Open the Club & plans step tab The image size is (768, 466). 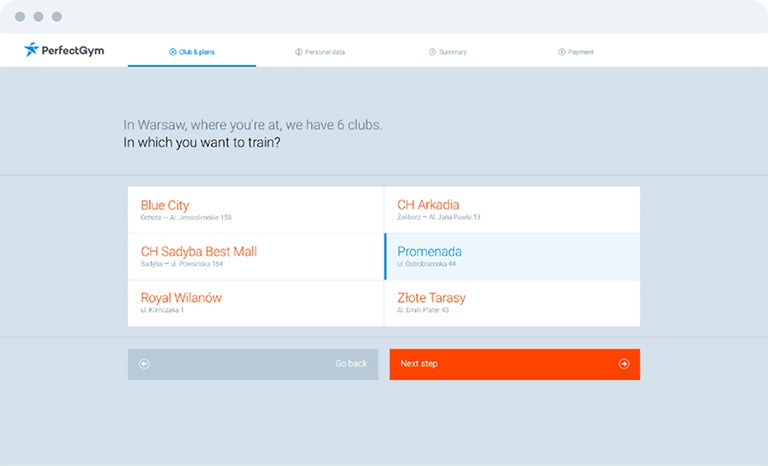point(192,52)
